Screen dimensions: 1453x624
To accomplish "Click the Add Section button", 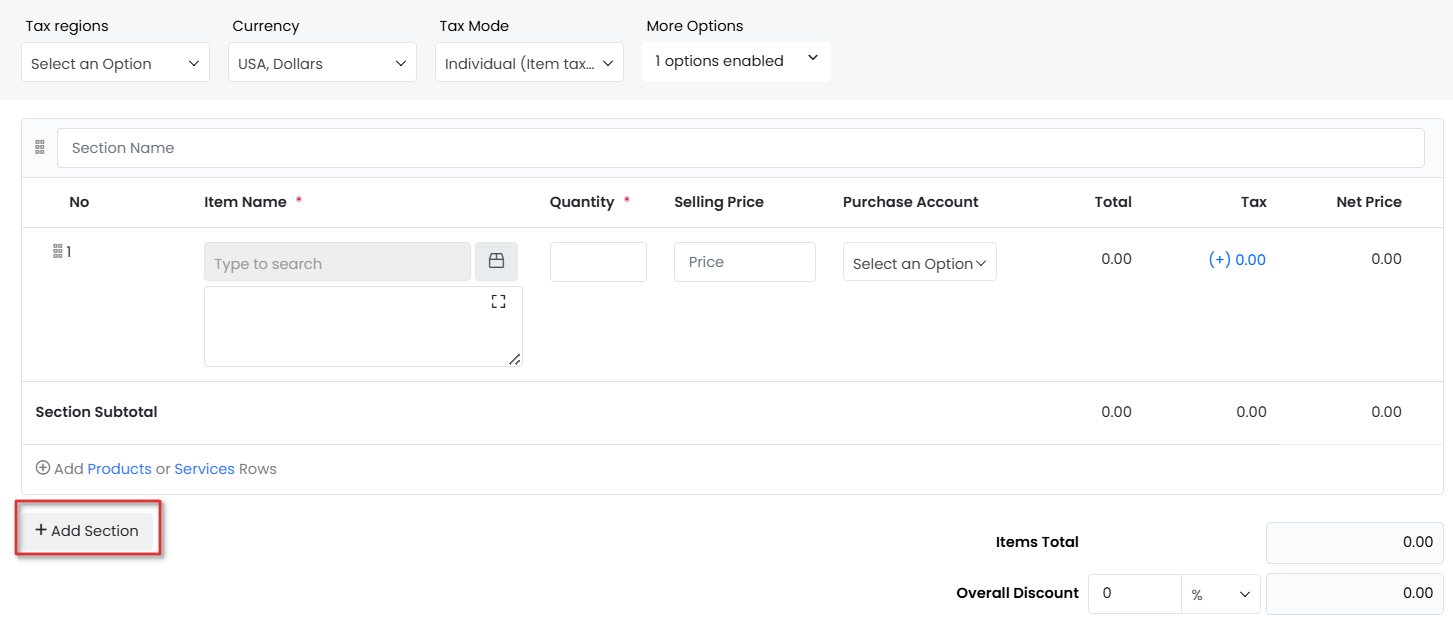I will coord(87,531).
